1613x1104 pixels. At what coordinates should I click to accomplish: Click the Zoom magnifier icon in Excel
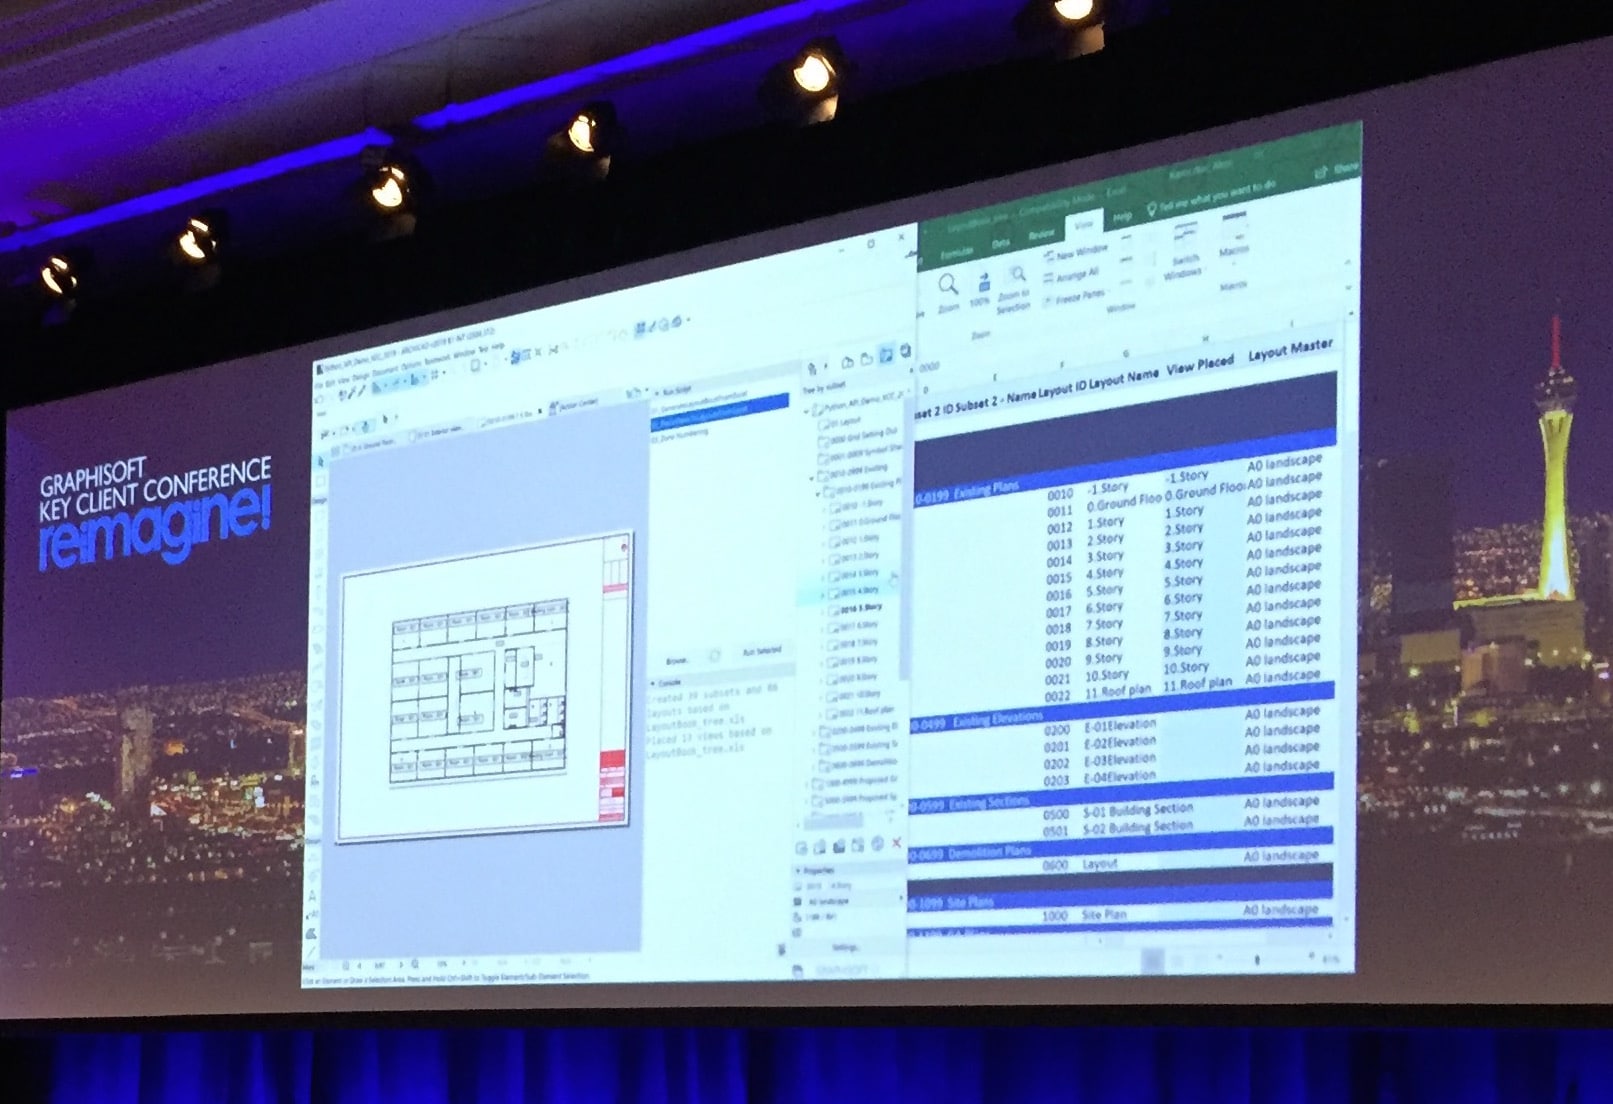tap(948, 285)
